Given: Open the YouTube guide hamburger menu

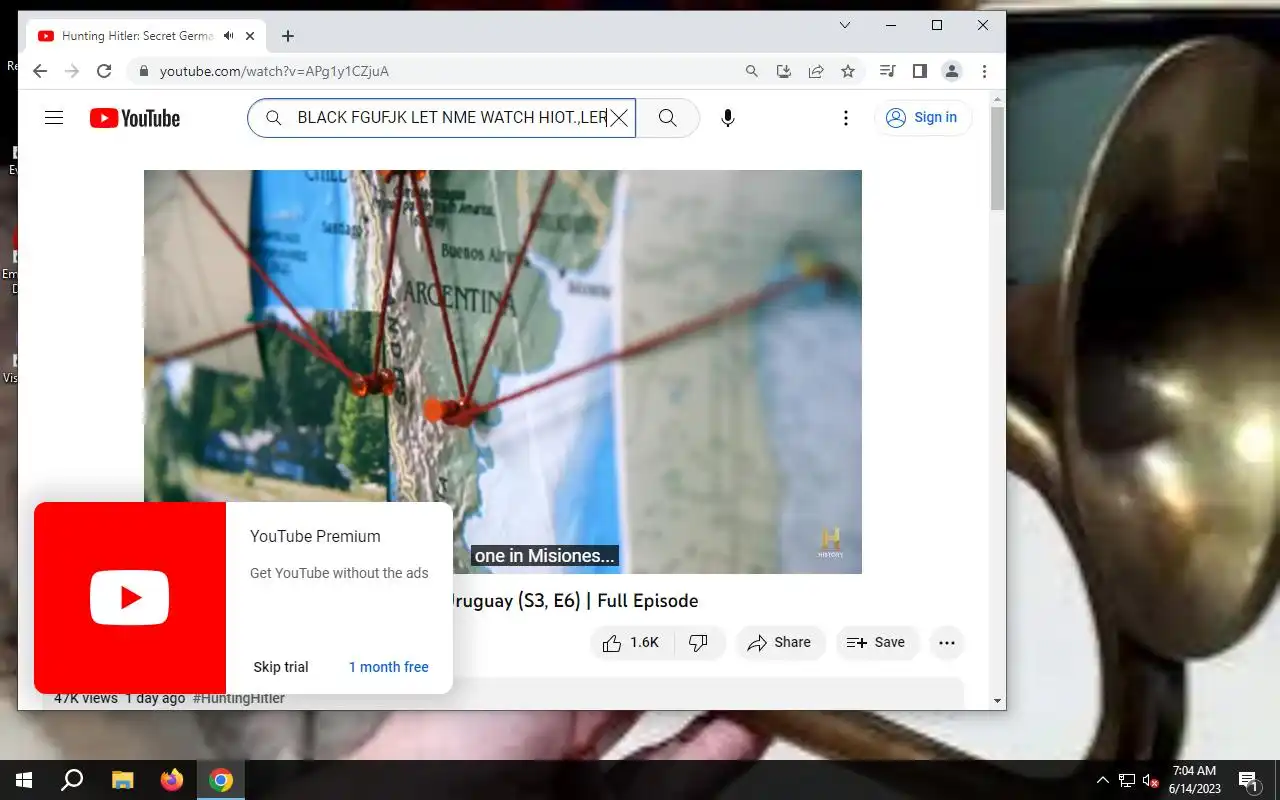Looking at the screenshot, I should (x=54, y=118).
